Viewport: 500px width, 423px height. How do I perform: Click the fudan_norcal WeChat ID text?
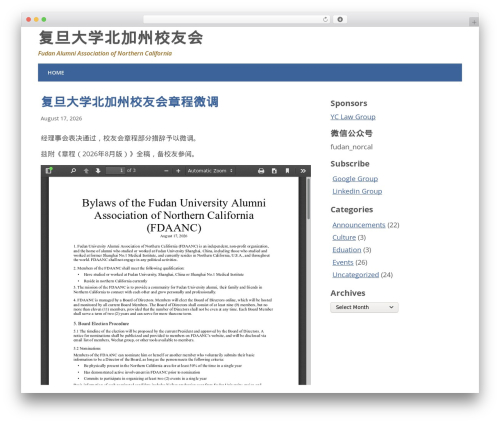click(x=351, y=147)
